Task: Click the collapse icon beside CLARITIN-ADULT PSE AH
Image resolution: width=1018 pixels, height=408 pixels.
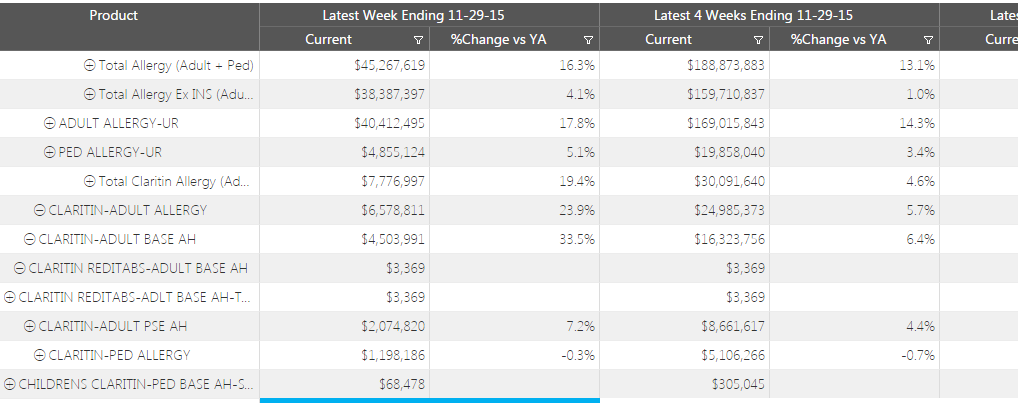Action: click(30, 327)
